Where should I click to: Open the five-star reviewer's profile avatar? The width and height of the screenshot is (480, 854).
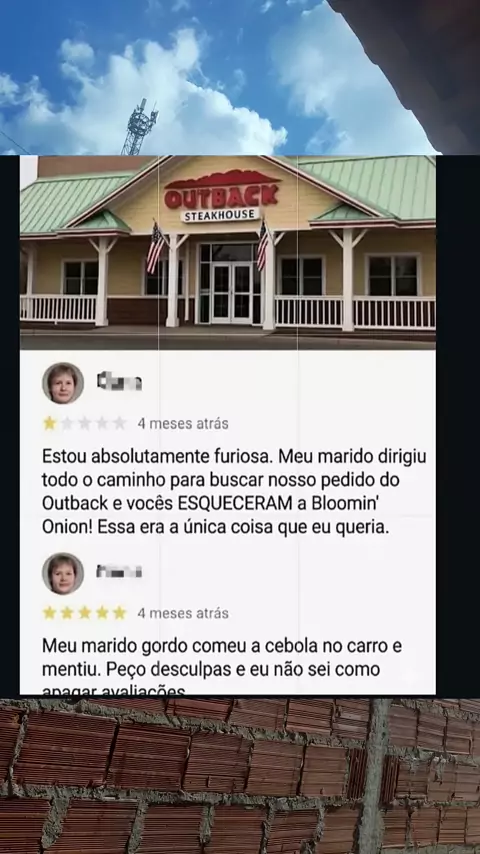pyautogui.click(x=63, y=573)
